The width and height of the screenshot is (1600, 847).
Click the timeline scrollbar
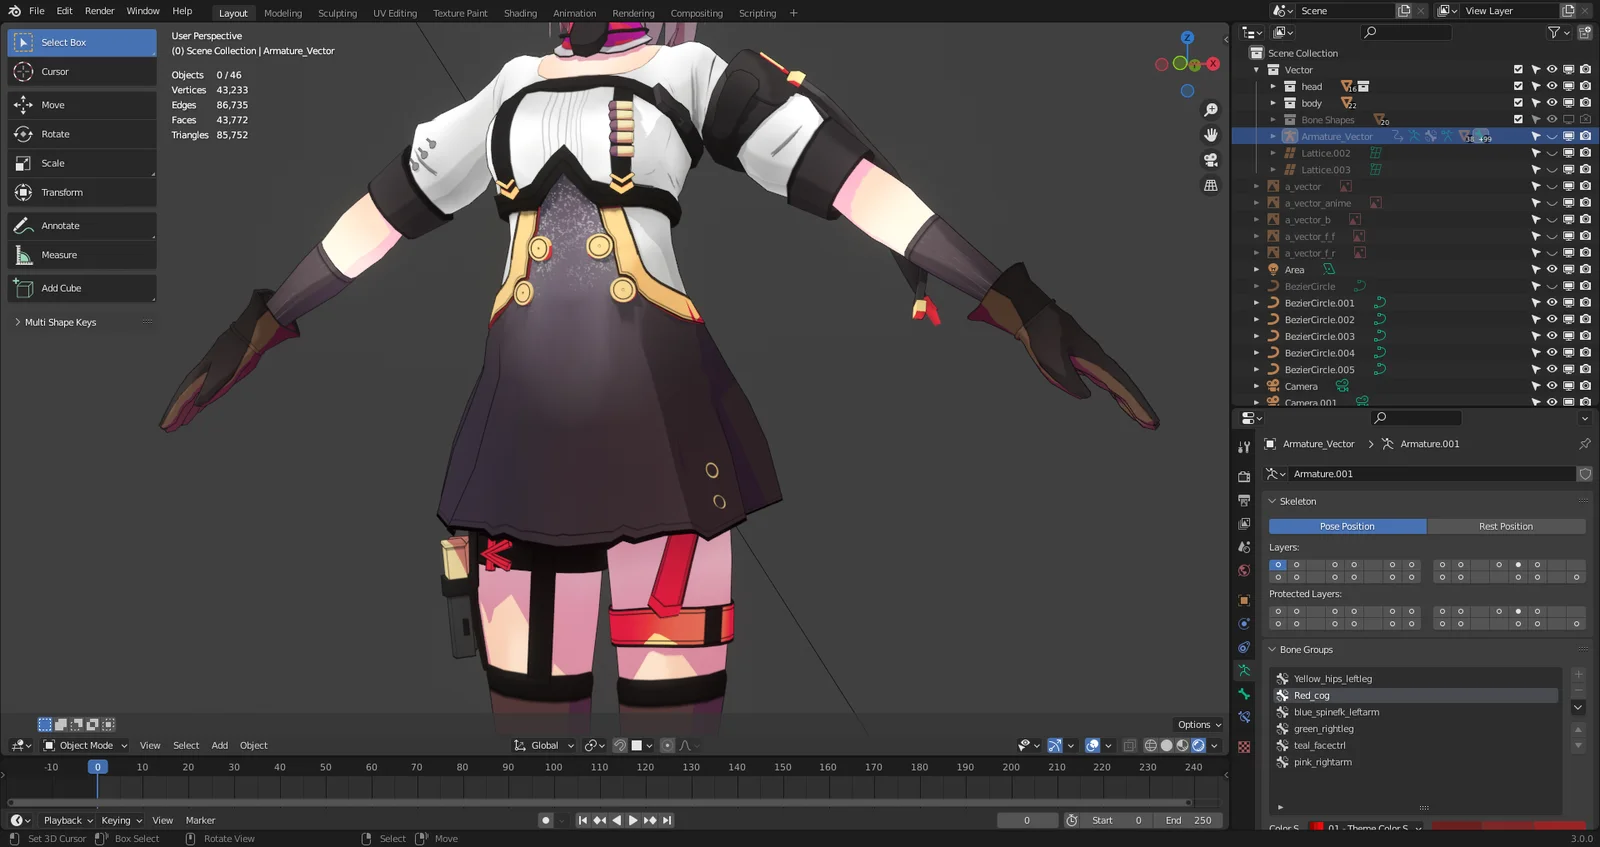pyautogui.click(x=600, y=802)
